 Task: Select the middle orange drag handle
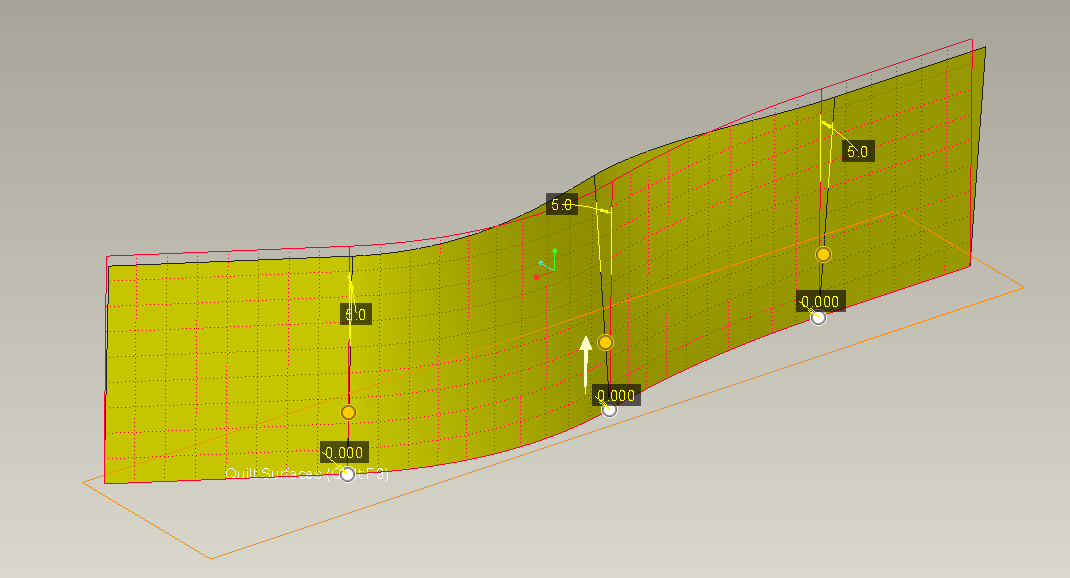coord(606,342)
